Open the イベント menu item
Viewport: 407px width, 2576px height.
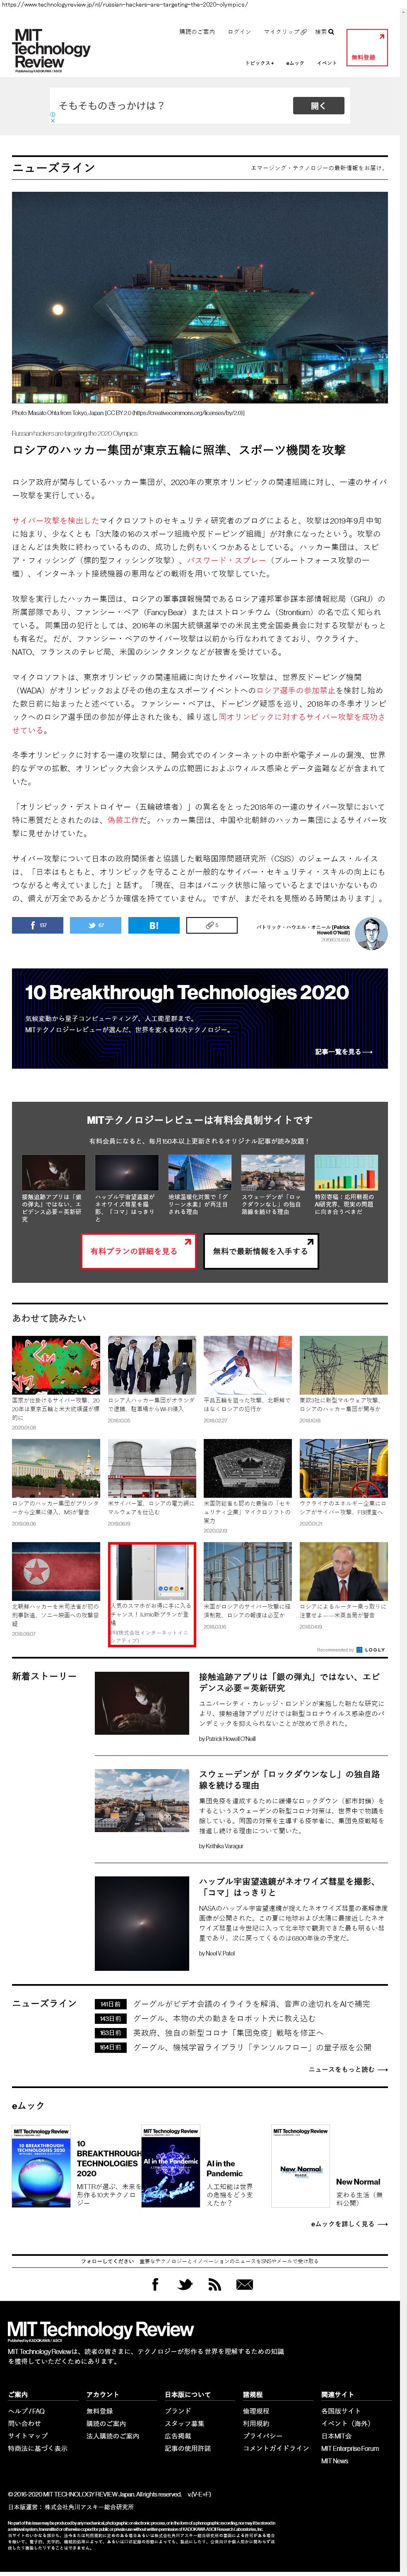327,63
